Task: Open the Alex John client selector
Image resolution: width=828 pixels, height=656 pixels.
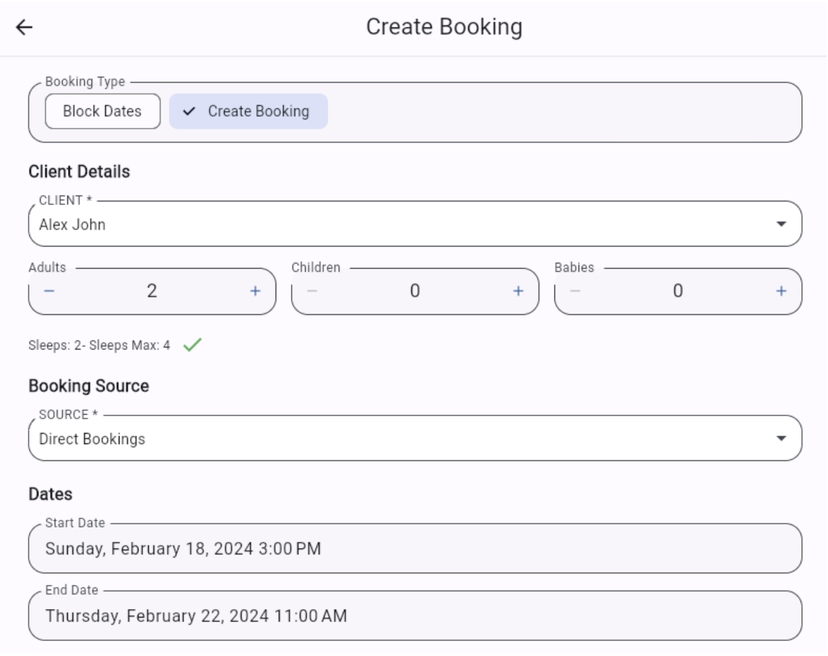Action: 415,224
